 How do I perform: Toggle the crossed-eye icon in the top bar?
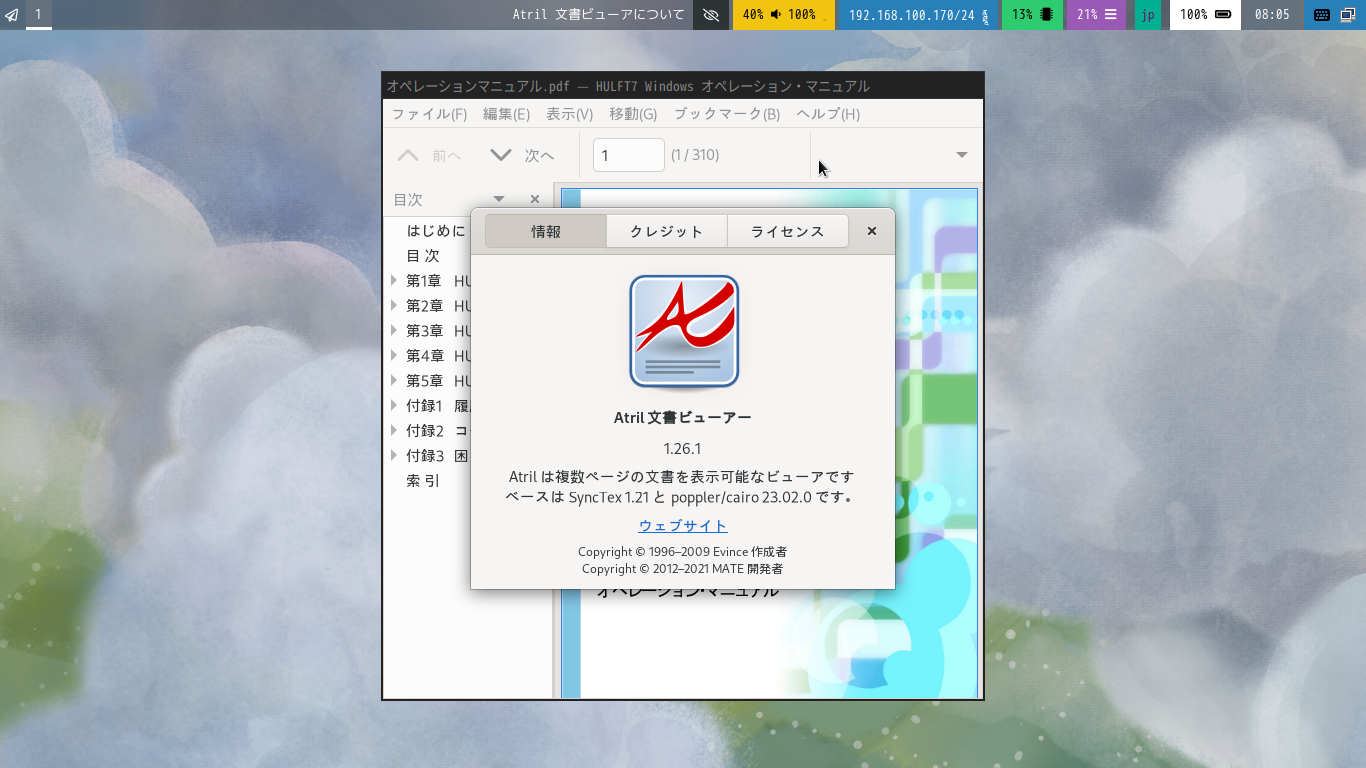711,15
